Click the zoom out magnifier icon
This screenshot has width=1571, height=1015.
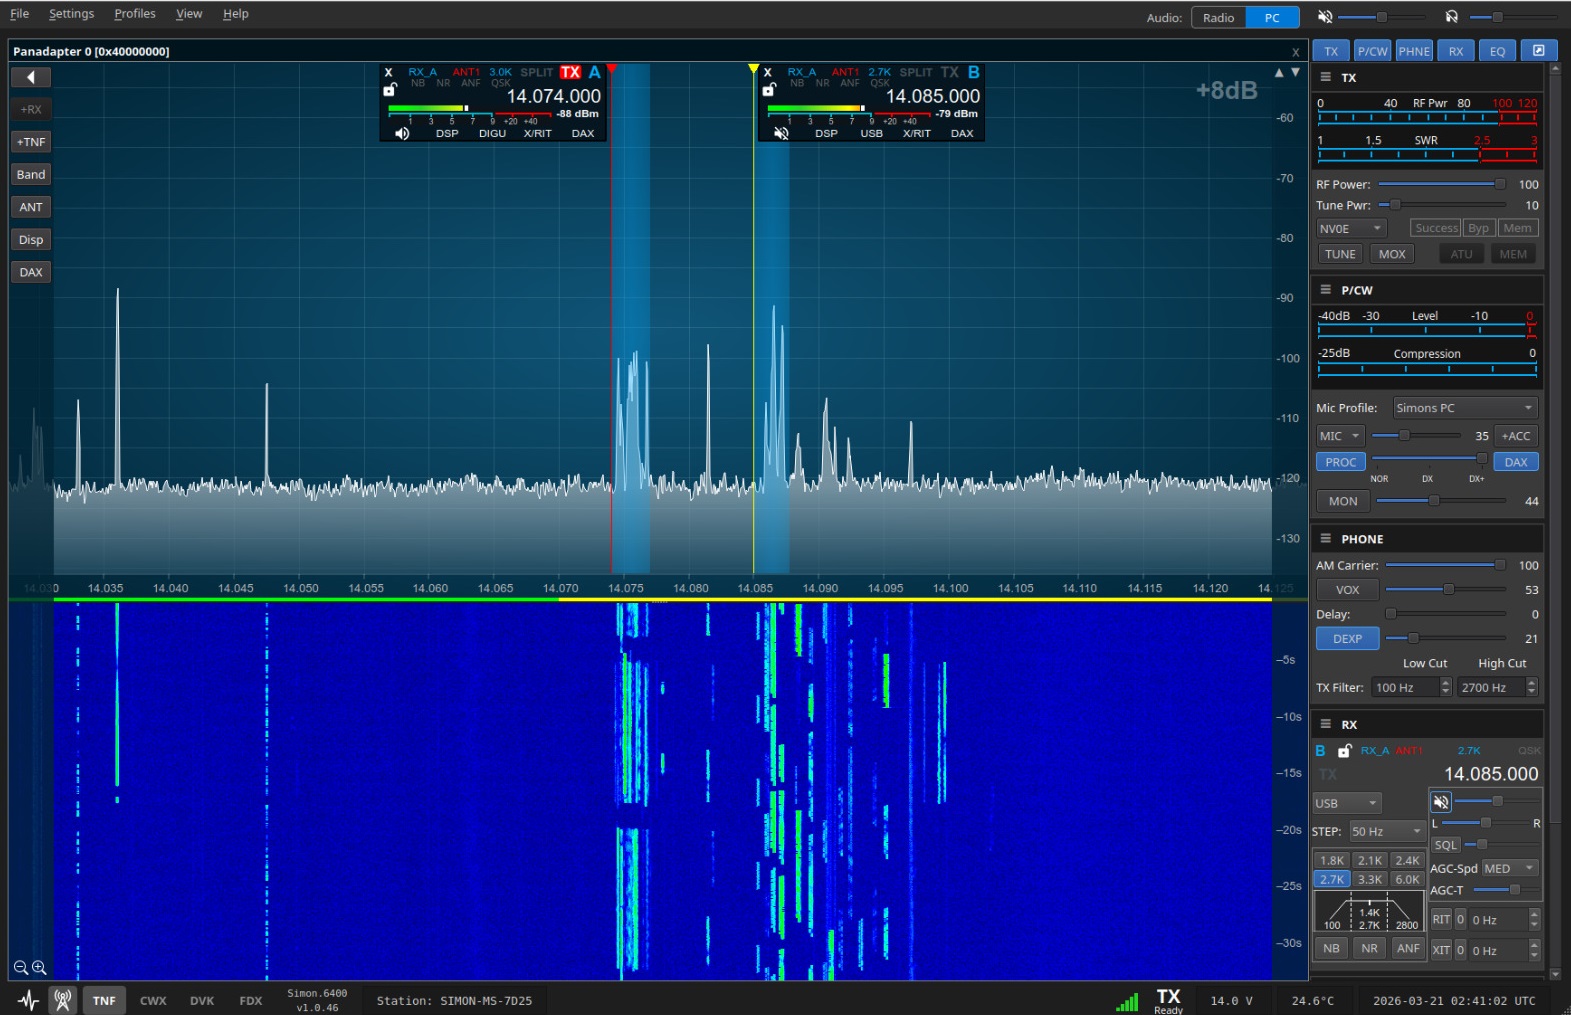20,967
